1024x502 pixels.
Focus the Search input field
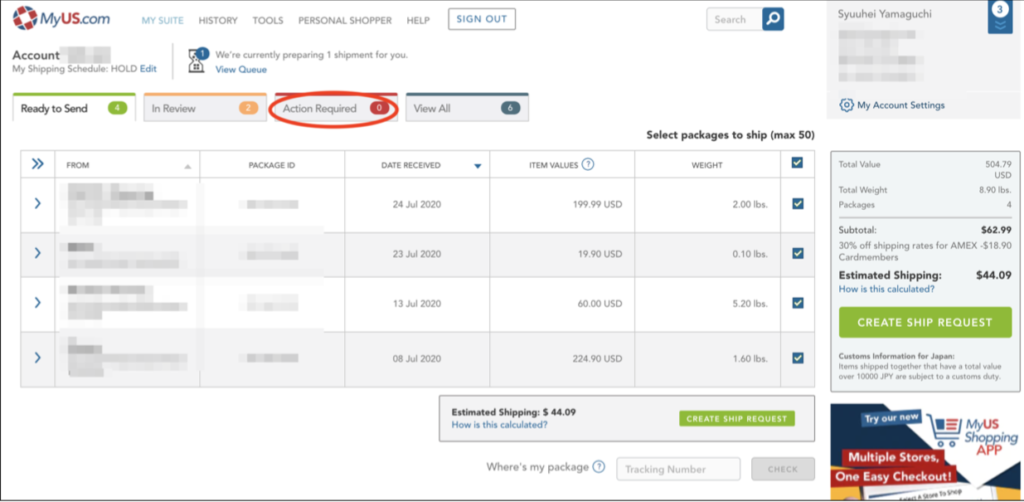735,19
